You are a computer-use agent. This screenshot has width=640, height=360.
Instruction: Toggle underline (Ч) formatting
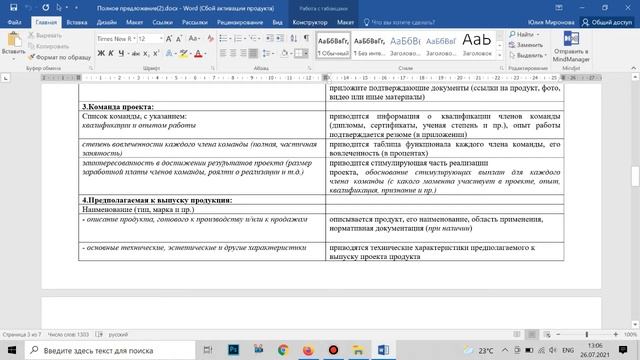tap(121, 53)
